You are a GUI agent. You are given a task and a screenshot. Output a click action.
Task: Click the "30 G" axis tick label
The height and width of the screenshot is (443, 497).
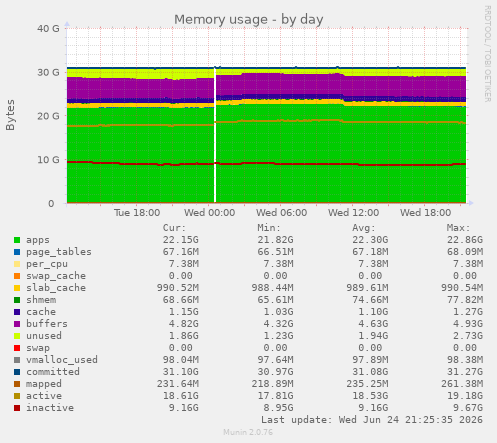[48, 72]
